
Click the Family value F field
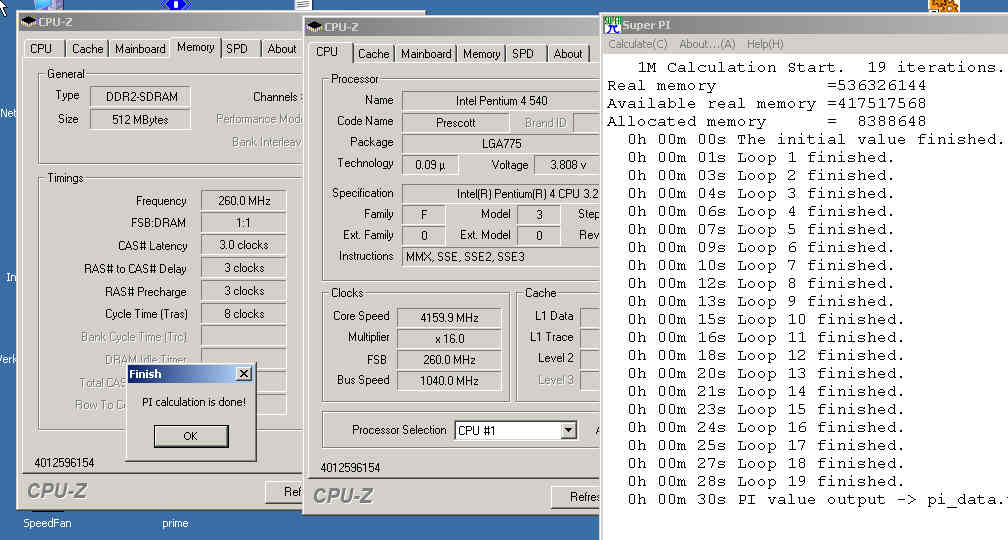point(424,215)
